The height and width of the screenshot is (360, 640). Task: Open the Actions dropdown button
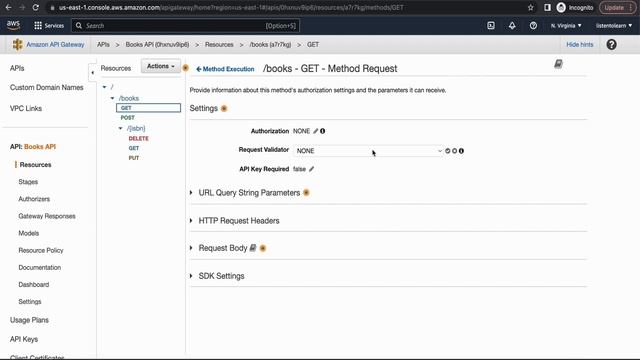[x=161, y=66]
